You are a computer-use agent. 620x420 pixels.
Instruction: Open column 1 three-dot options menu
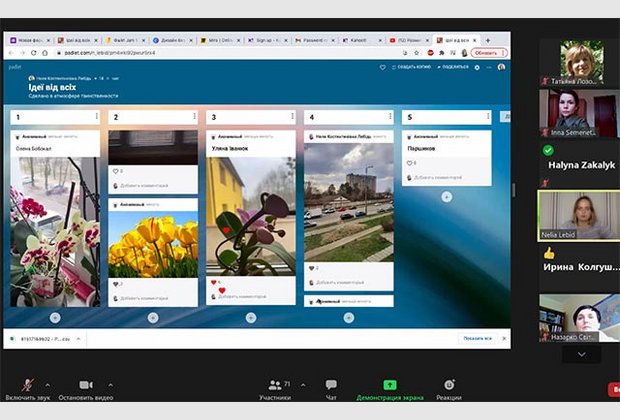click(x=97, y=117)
